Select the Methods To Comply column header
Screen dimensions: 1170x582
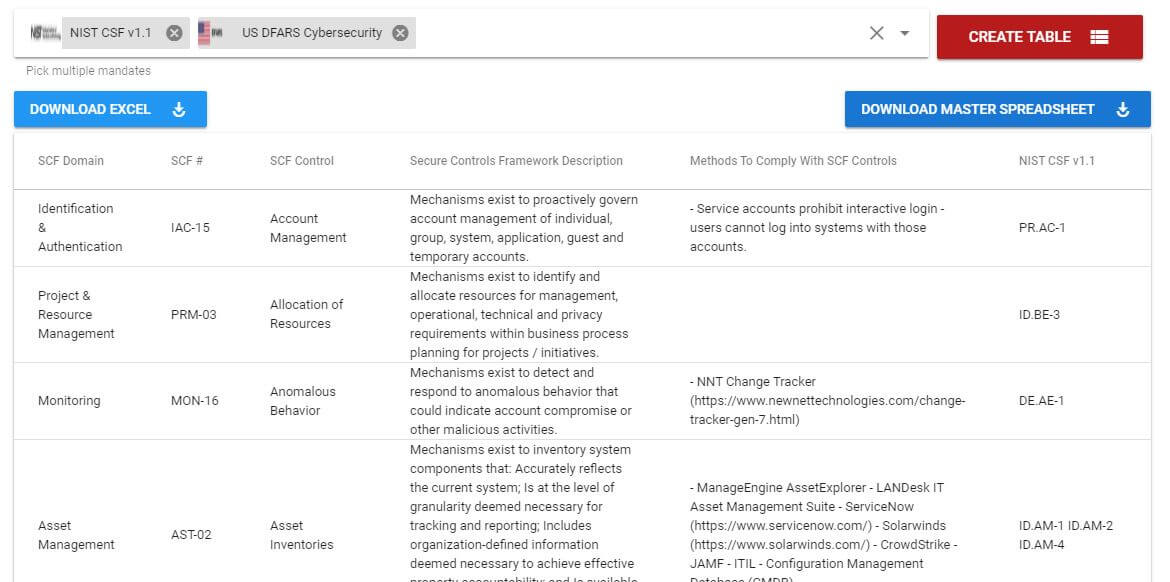[793, 161]
